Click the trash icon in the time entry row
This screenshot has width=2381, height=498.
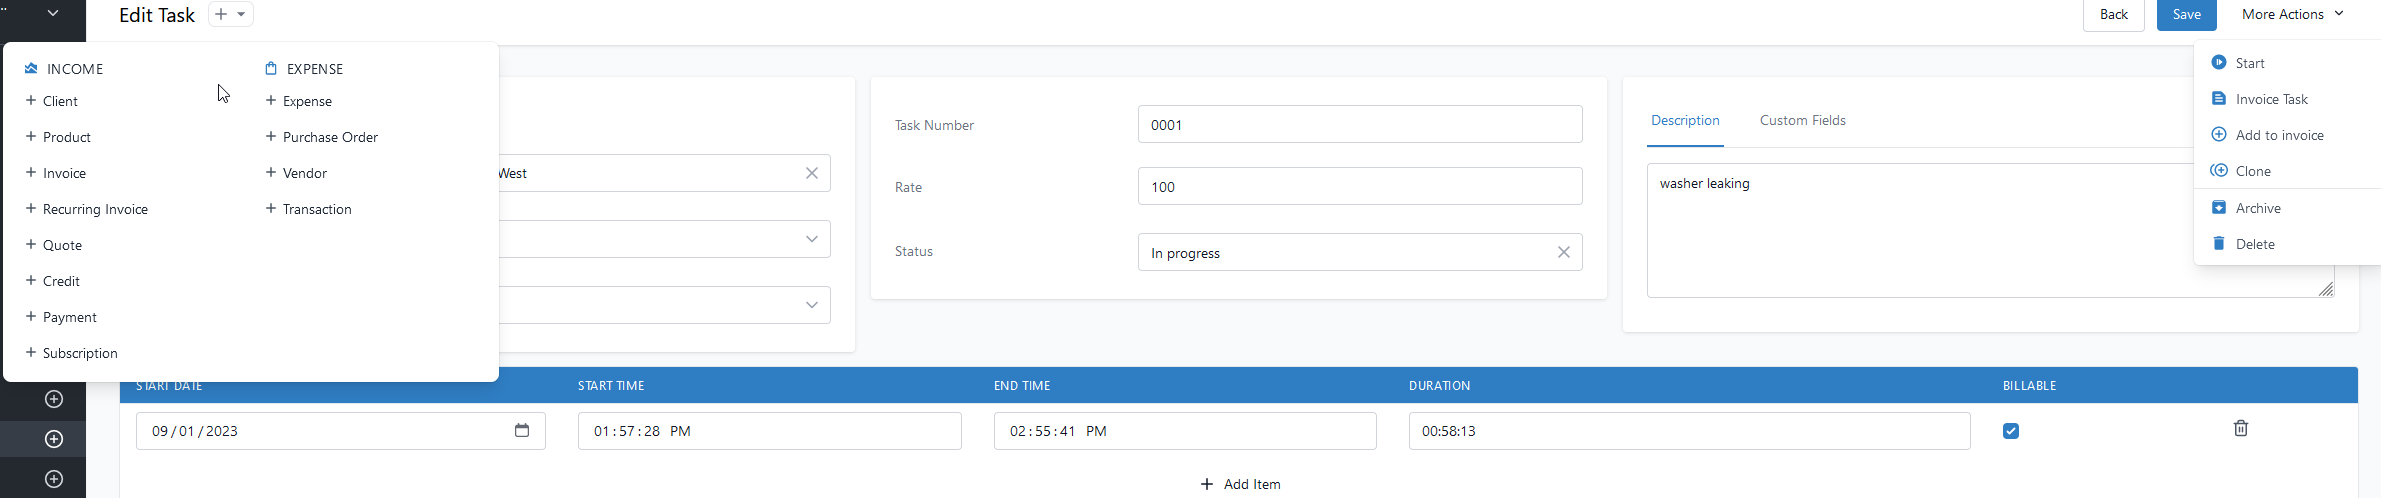point(2241,428)
